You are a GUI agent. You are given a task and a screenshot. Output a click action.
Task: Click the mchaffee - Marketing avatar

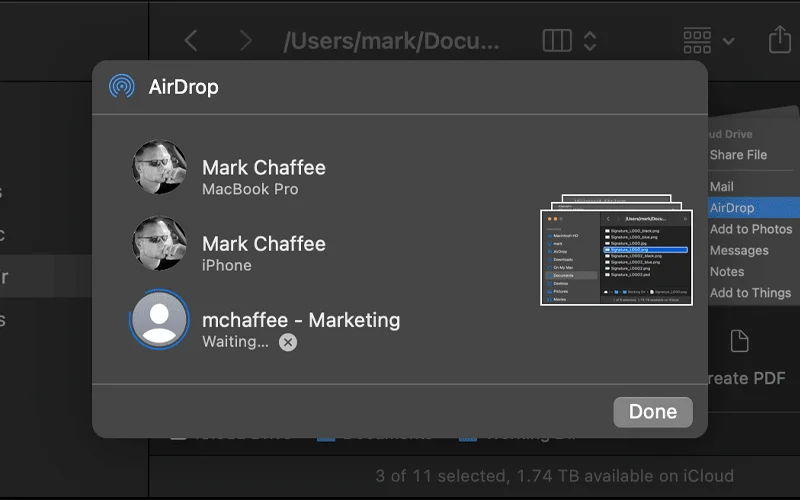click(159, 319)
